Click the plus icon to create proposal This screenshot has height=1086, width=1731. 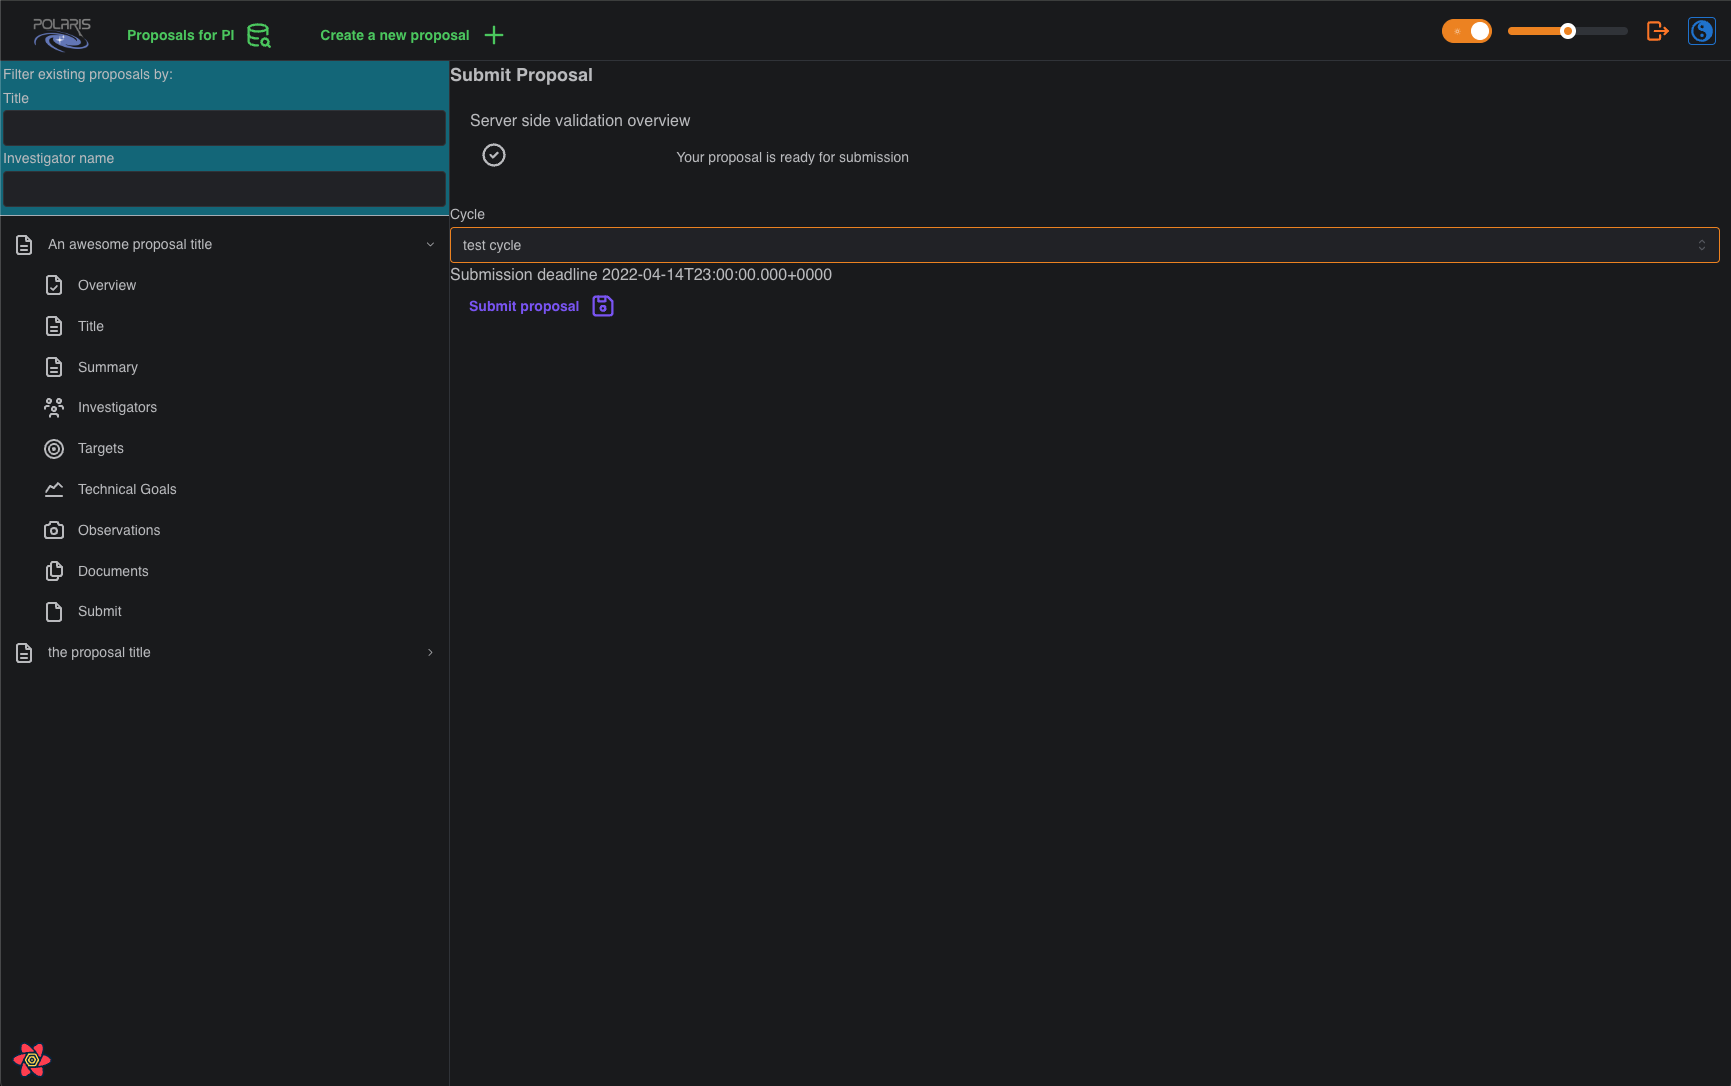(494, 35)
